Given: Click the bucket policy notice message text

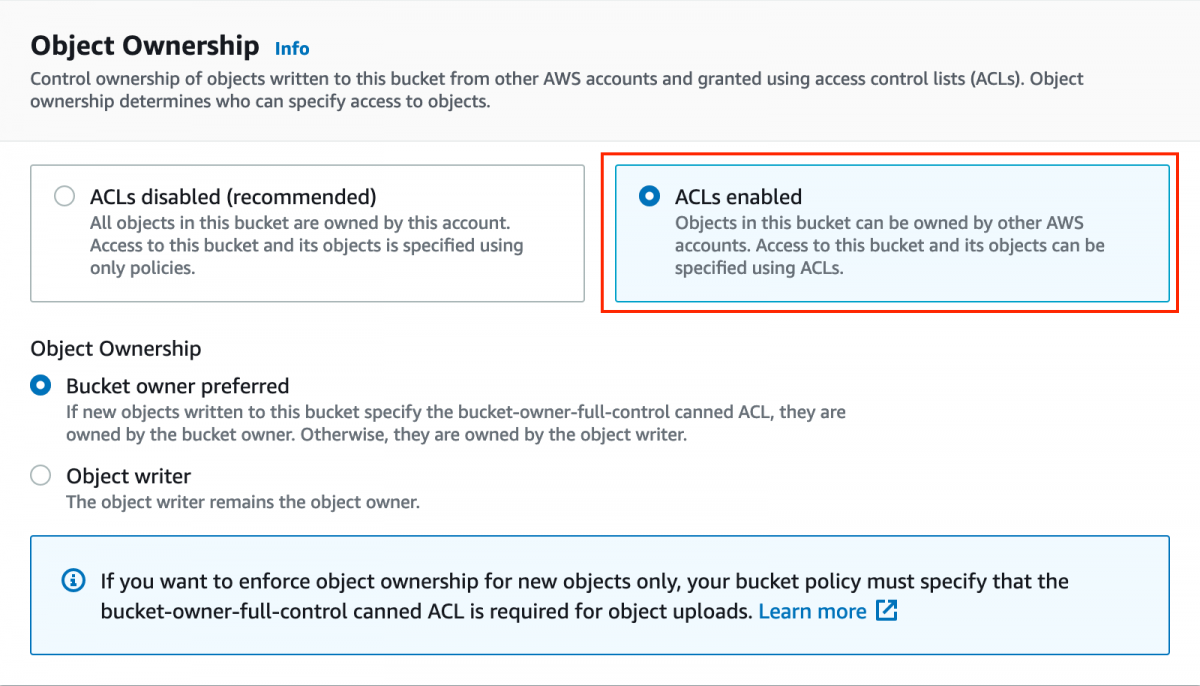Looking at the screenshot, I should pyautogui.click(x=584, y=582).
